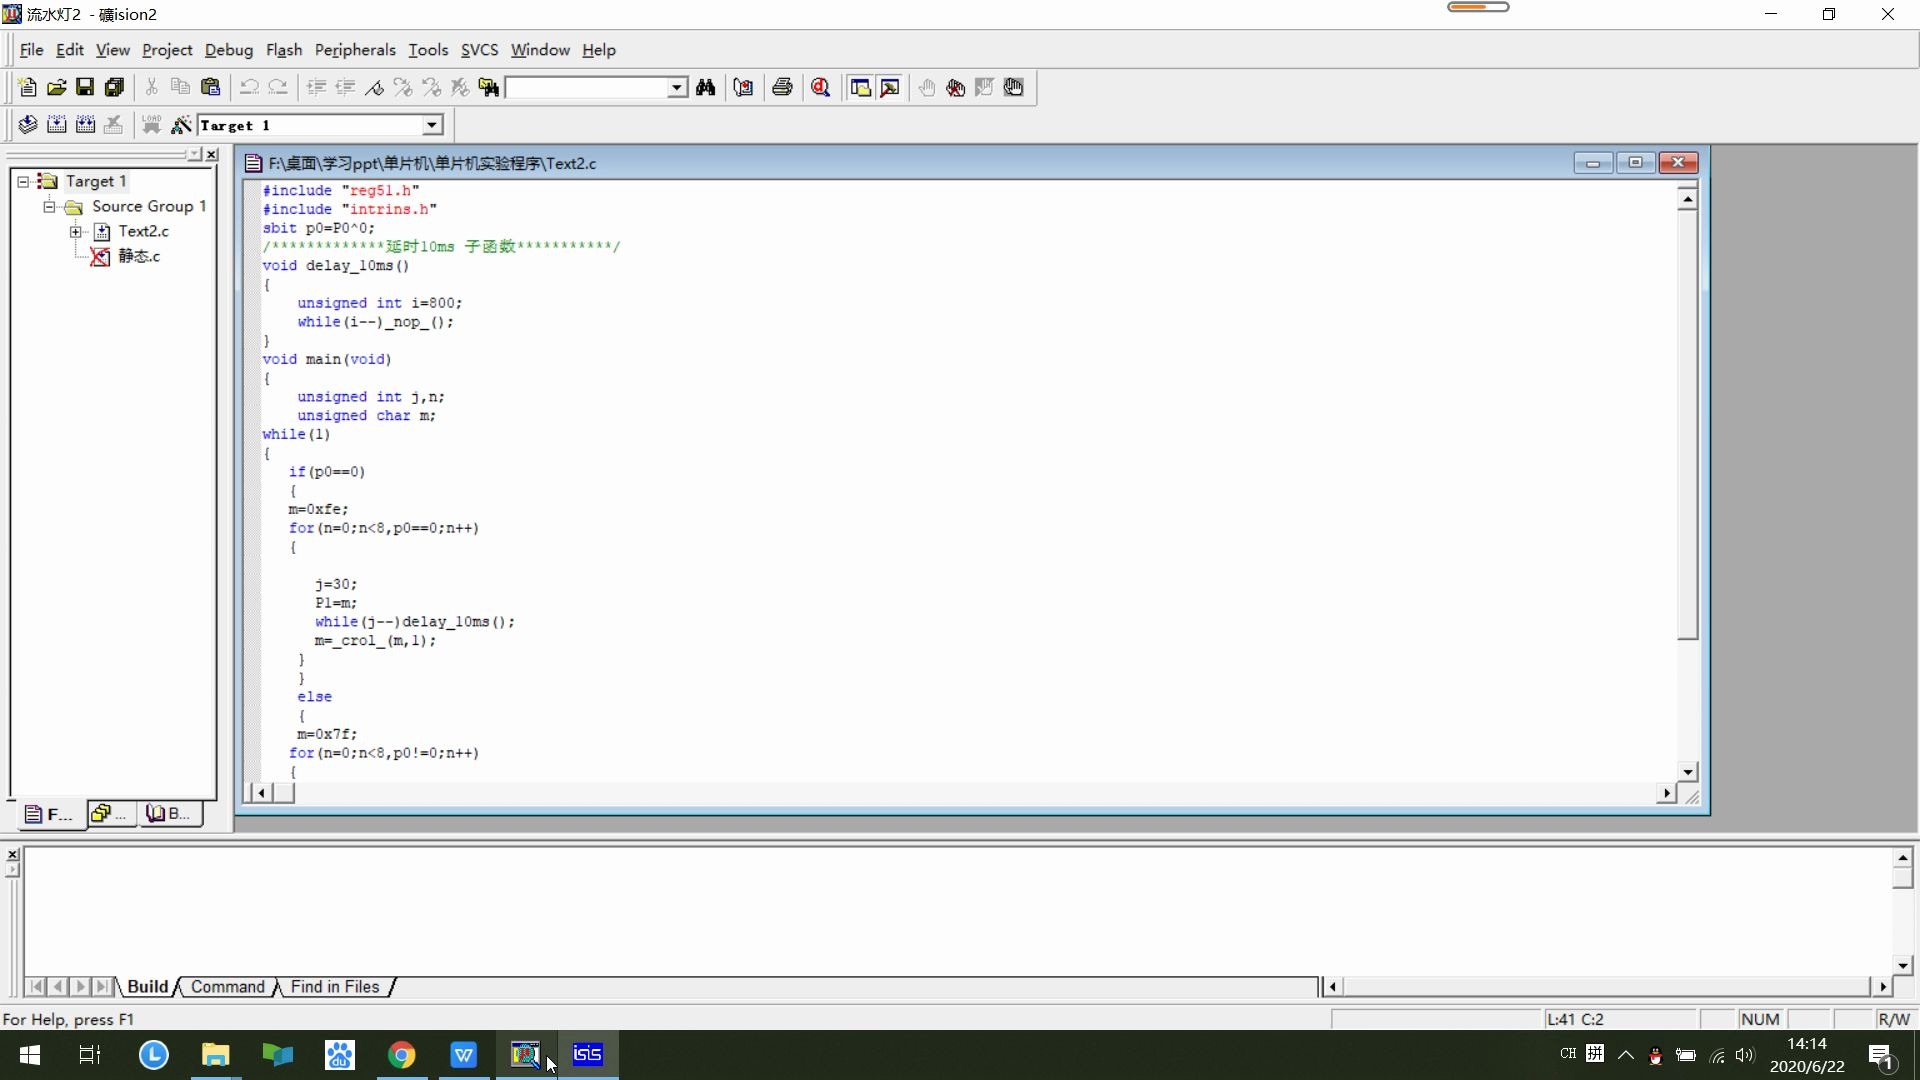The height and width of the screenshot is (1080, 1920).
Task: Switch to the Find in Files tab
Action: pyautogui.click(x=335, y=987)
